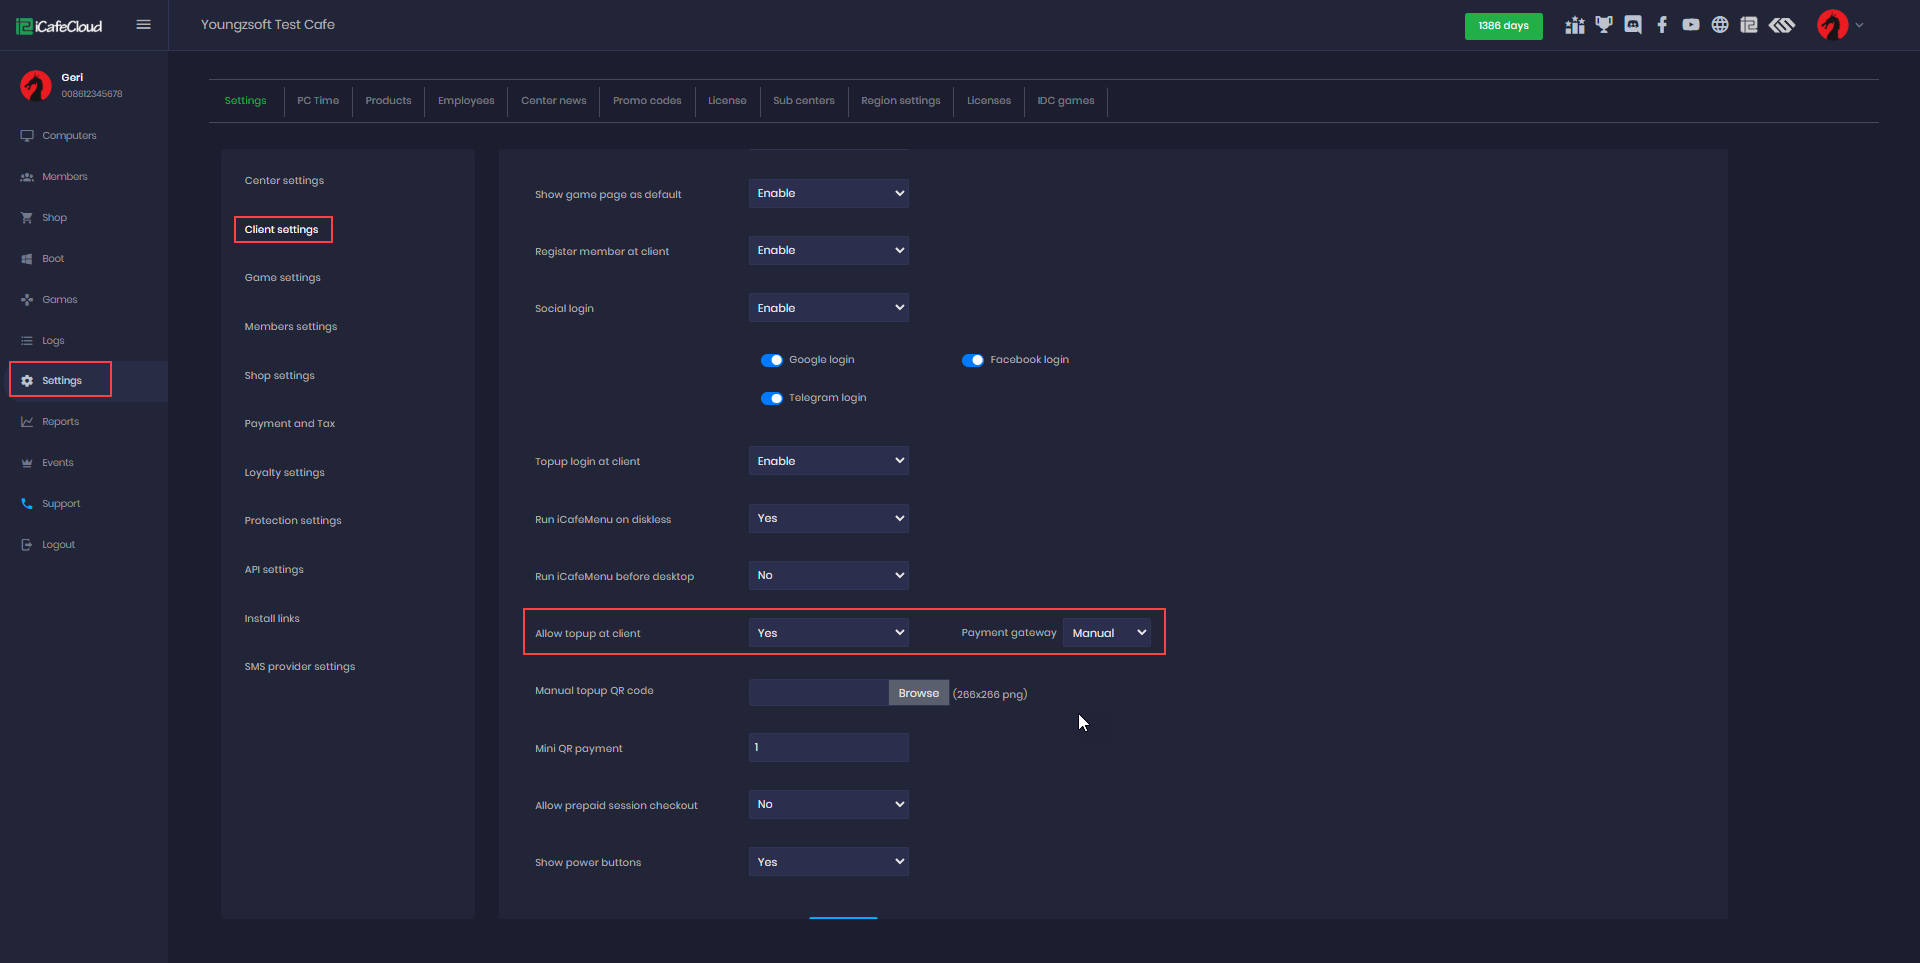This screenshot has width=1920, height=963.
Task: Click the green 1386 days button
Action: (x=1503, y=26)
